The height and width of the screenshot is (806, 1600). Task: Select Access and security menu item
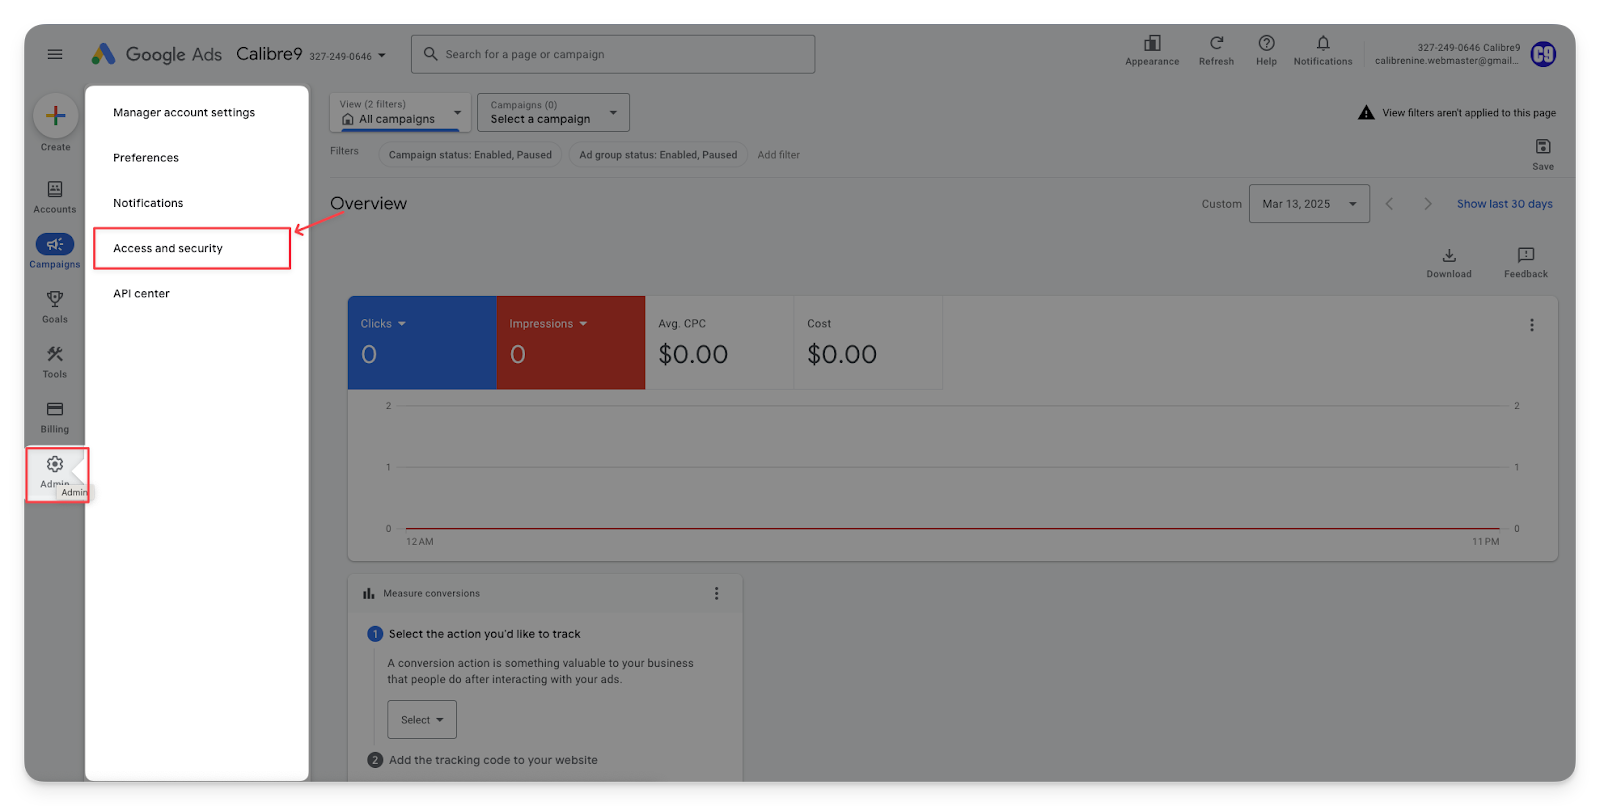tap(168, 249)
